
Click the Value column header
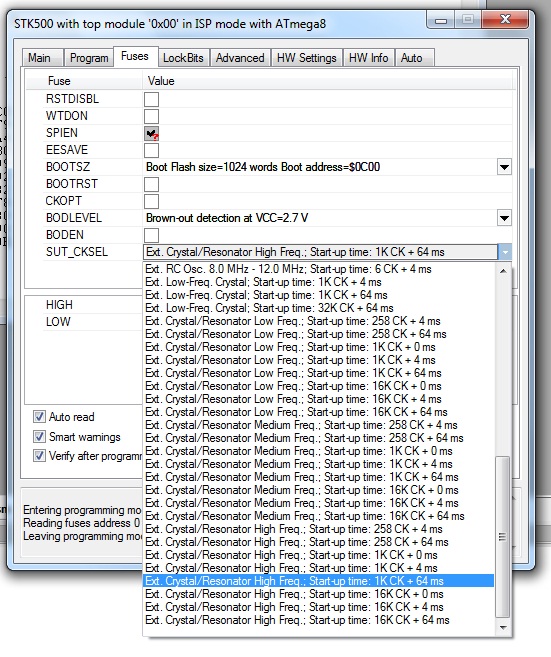pos(161,81)
